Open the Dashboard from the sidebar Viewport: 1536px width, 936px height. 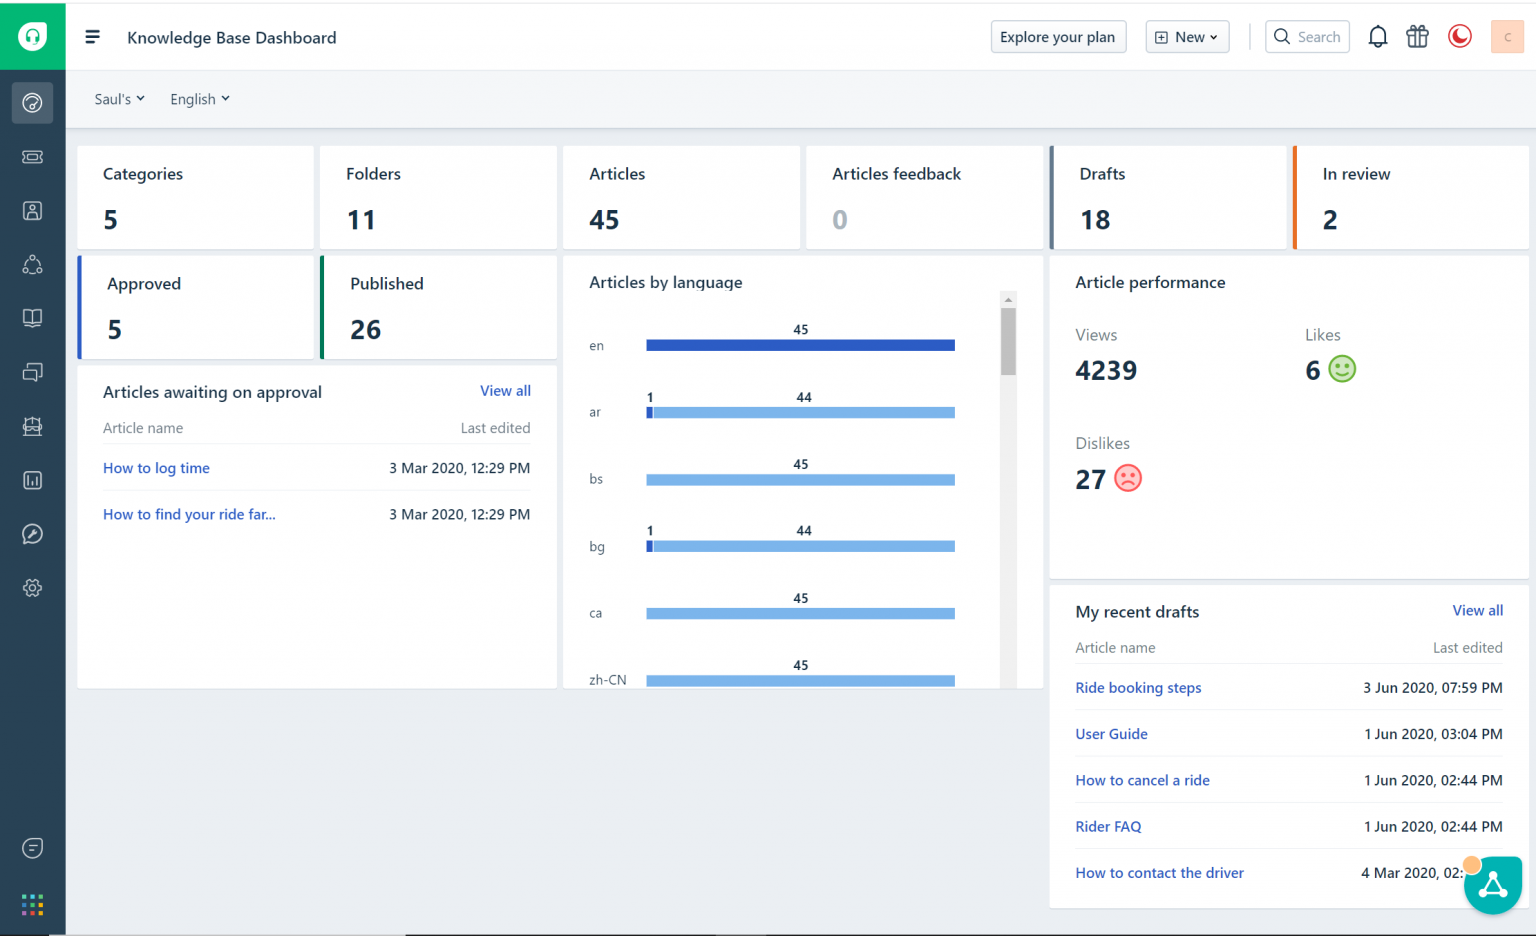click(x=32, y=103)
